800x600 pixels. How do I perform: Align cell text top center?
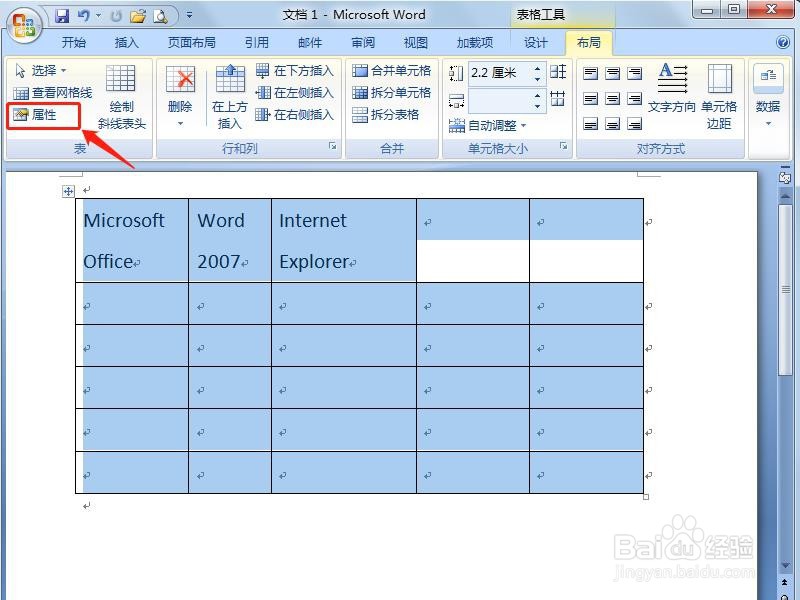pyautogui.click(x=612, y=73)
